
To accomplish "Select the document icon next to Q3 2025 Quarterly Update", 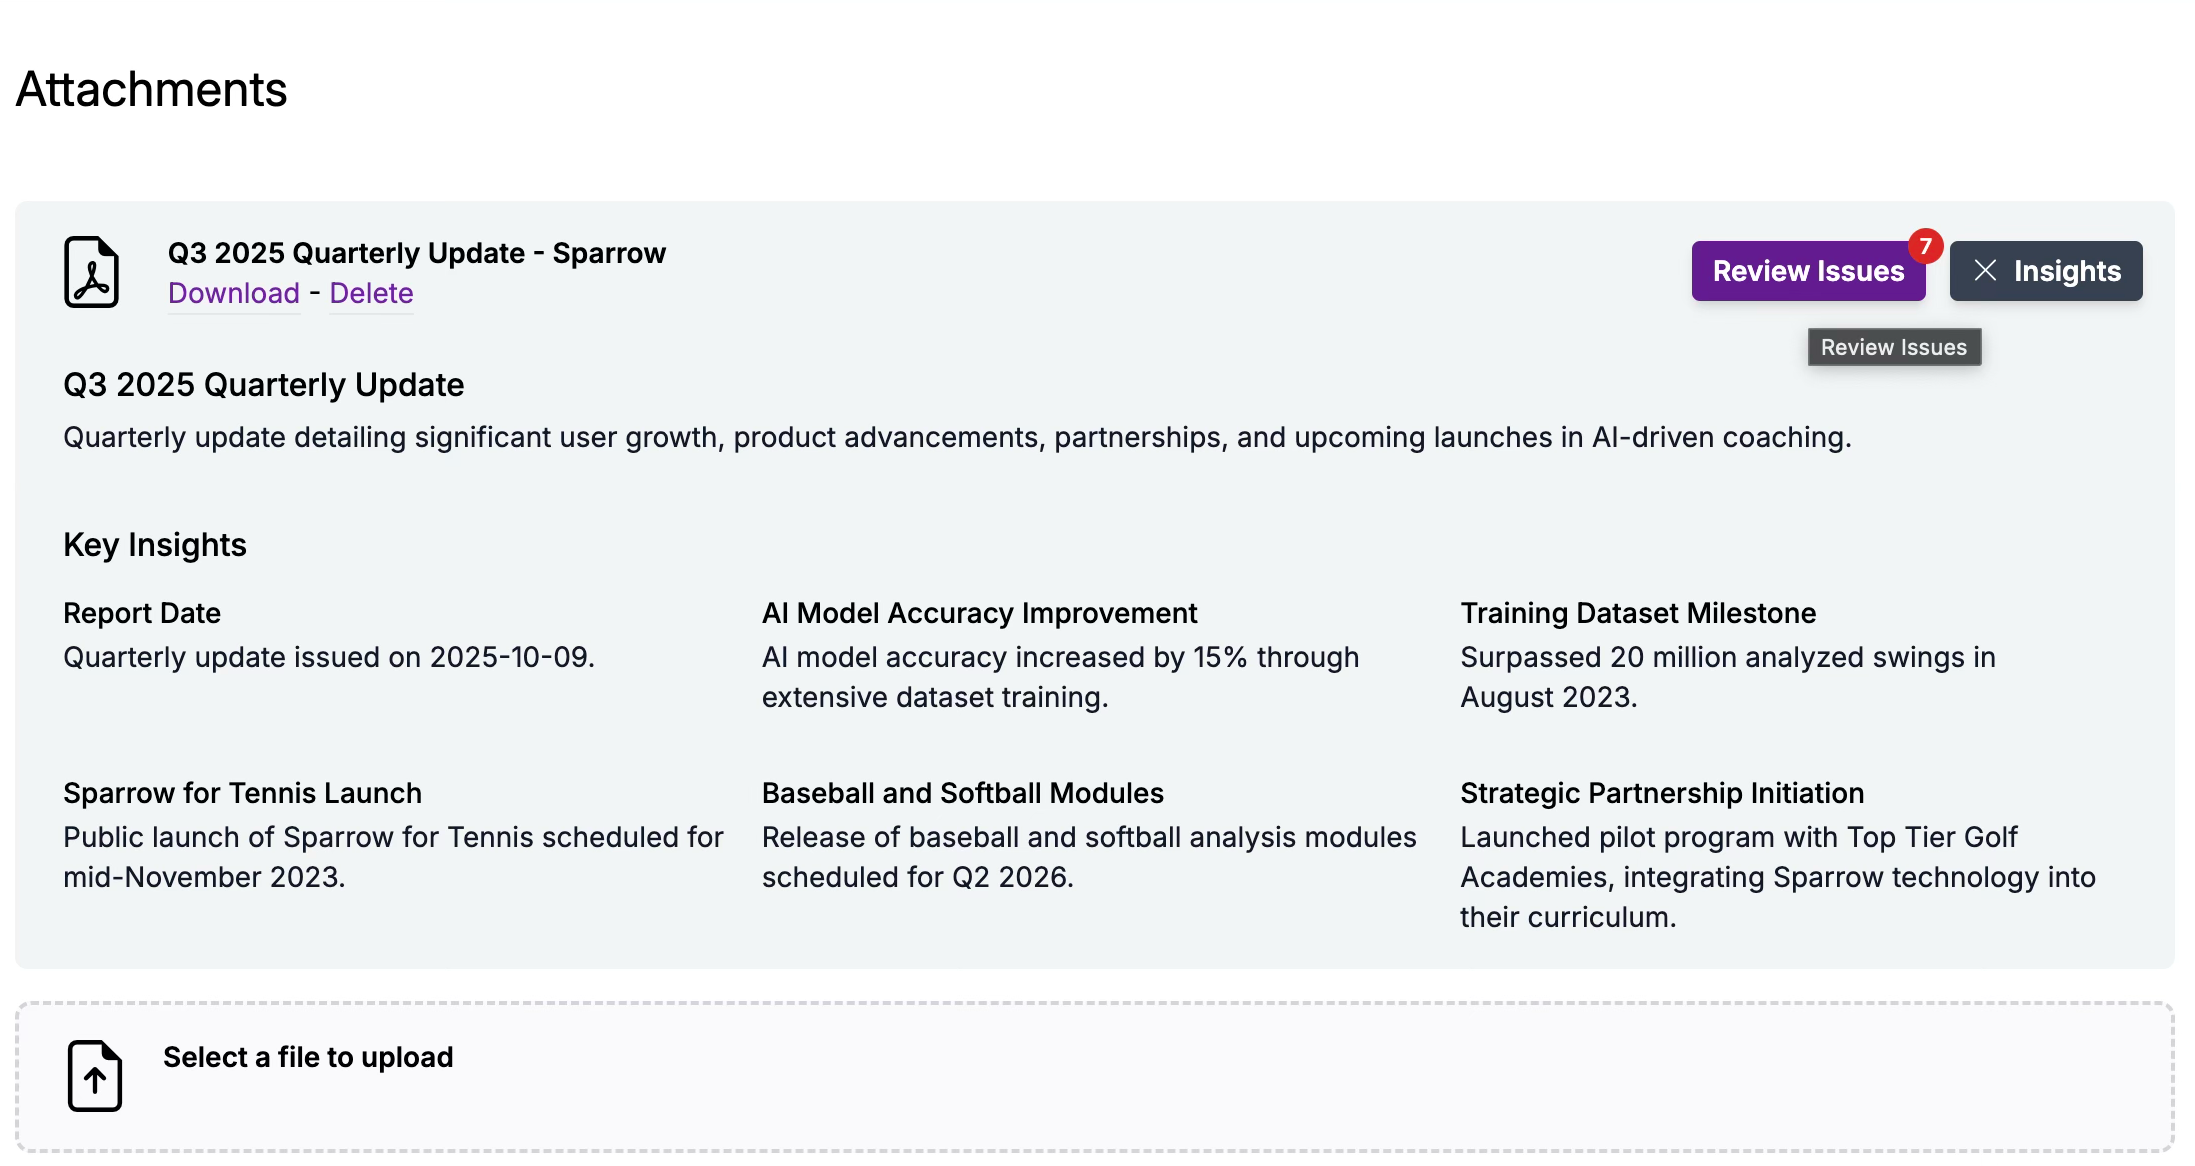I will click(92, 272).
